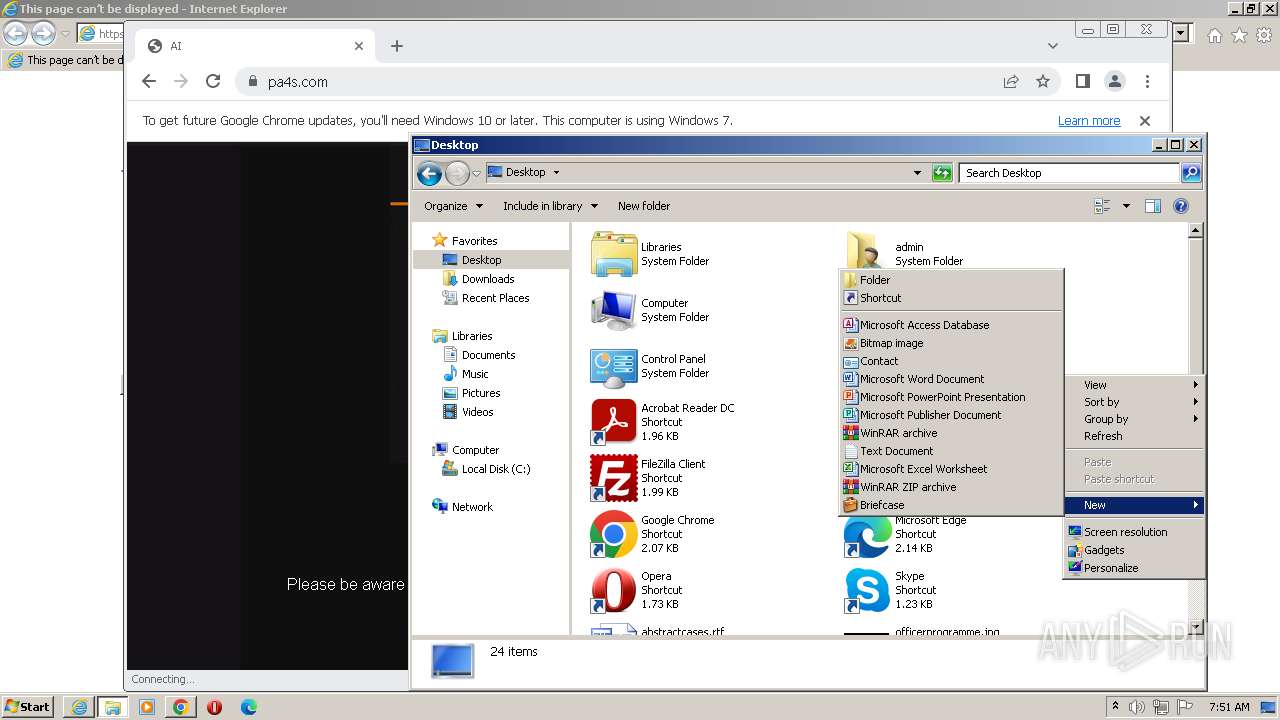Click the New folder button
The width and height of the screenshot is (1280, 720).
644,206
